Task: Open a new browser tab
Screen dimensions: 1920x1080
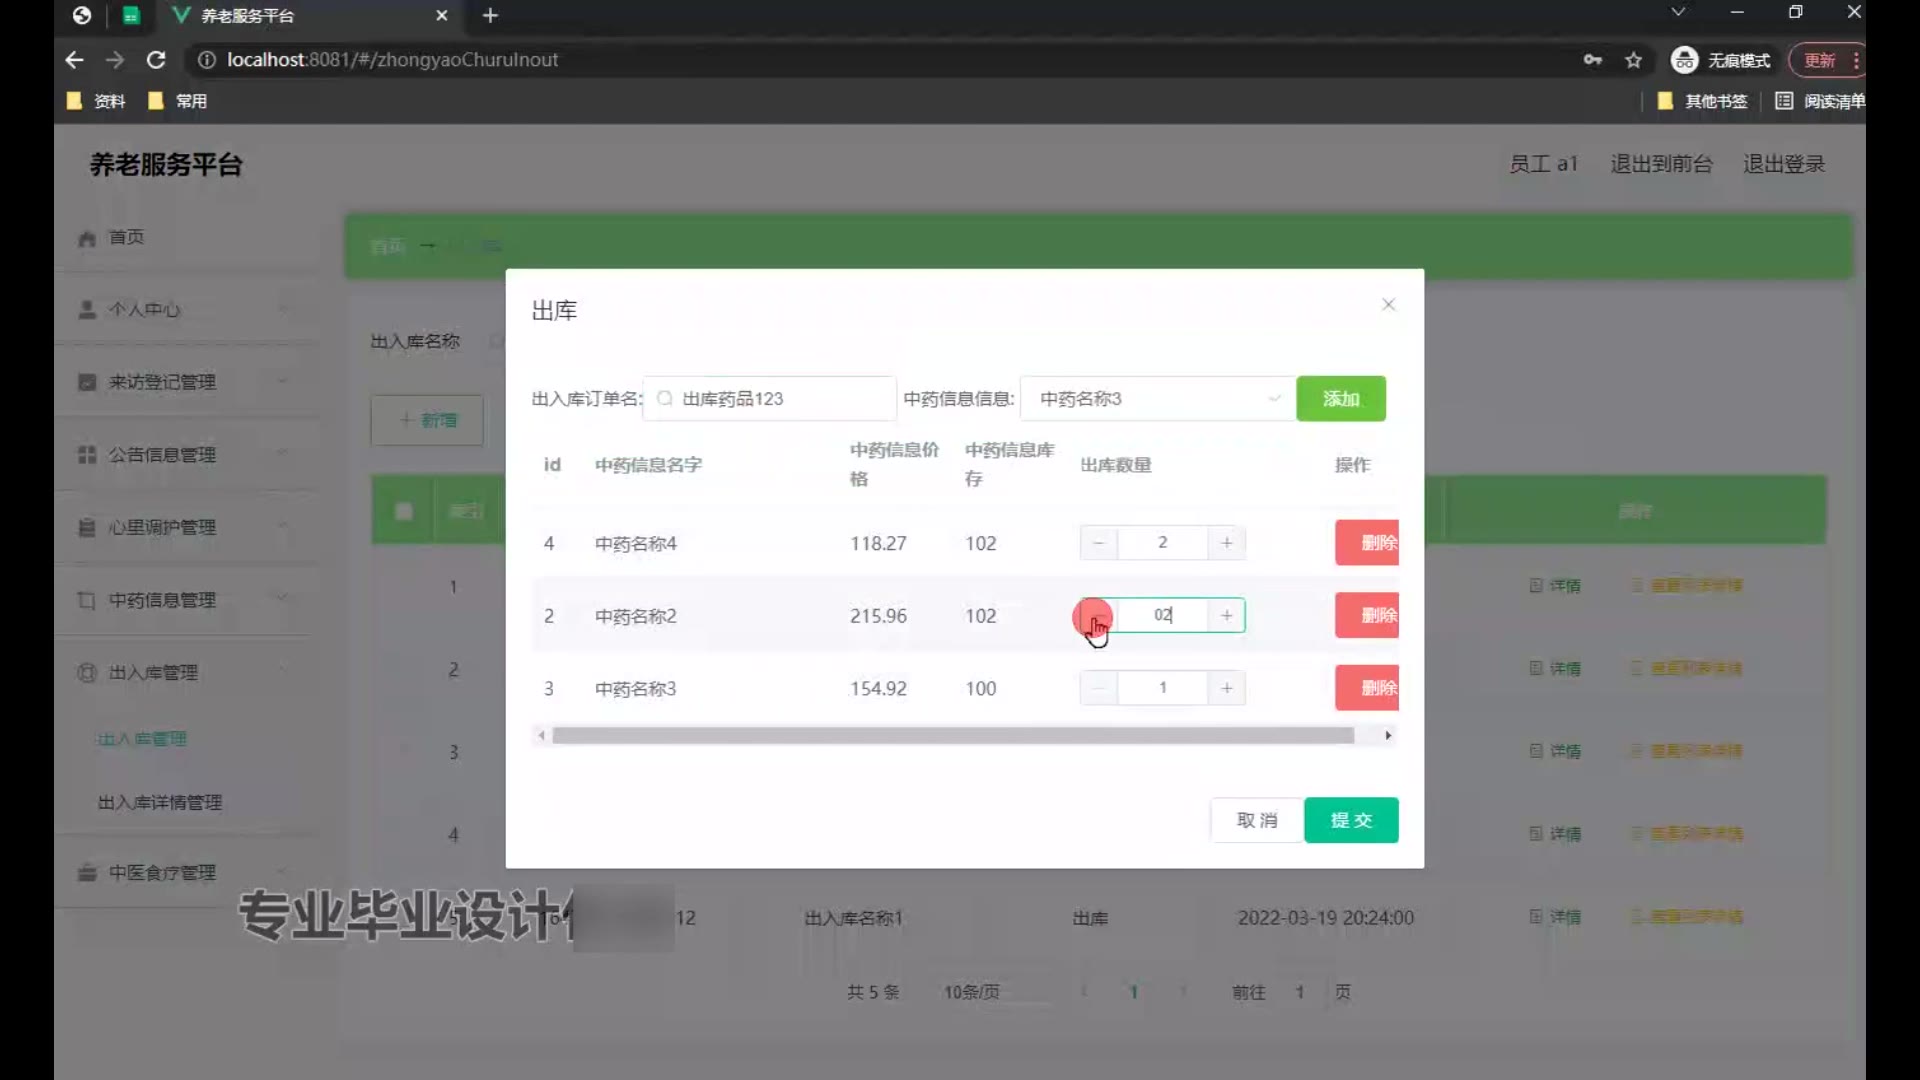Action: point(490,15)
